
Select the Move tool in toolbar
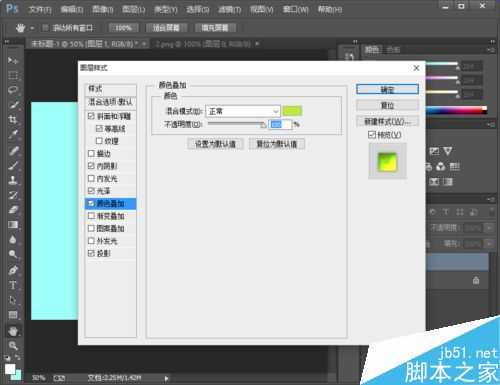point(13,60)
